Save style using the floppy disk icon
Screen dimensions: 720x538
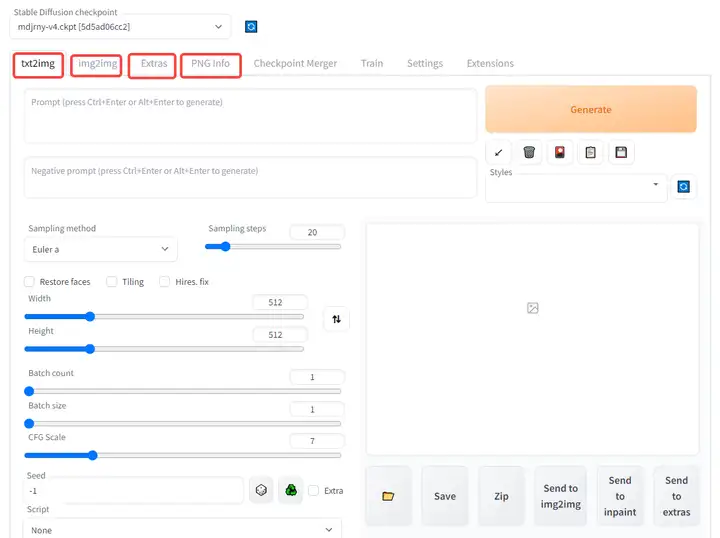(621, 152)
